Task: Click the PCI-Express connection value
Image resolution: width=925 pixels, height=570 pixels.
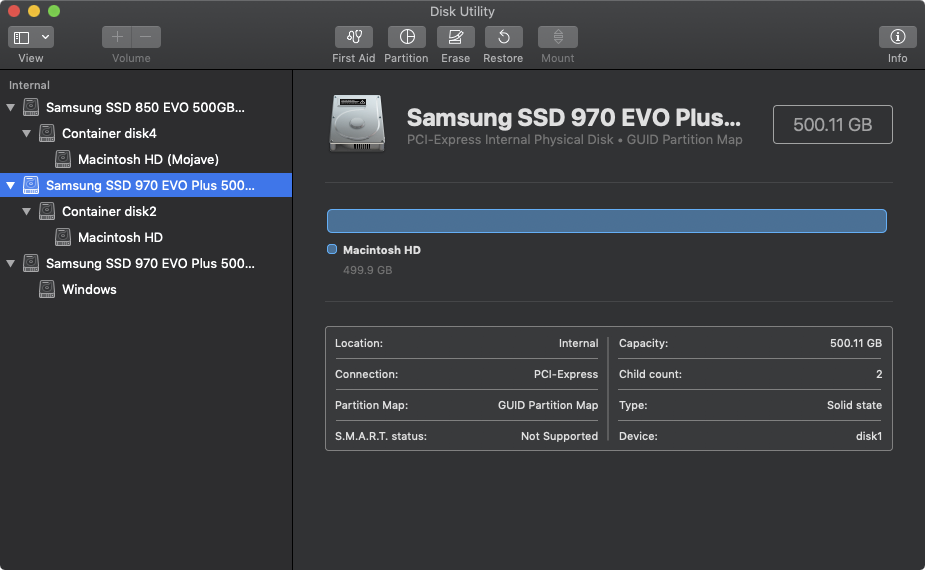Action: [566, 374]
